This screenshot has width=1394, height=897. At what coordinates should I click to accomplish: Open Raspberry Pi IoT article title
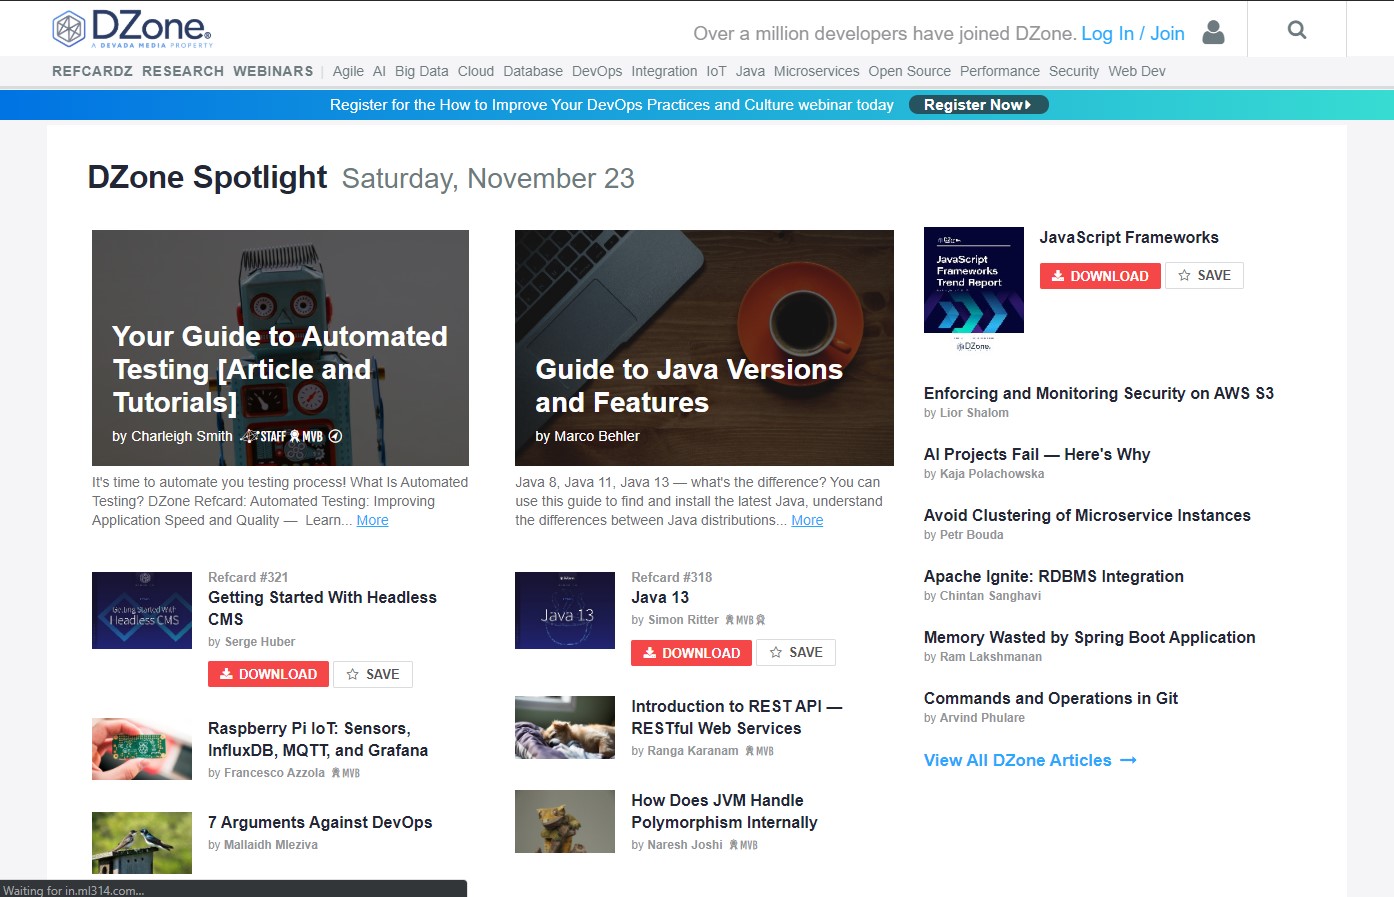(318, 739)
